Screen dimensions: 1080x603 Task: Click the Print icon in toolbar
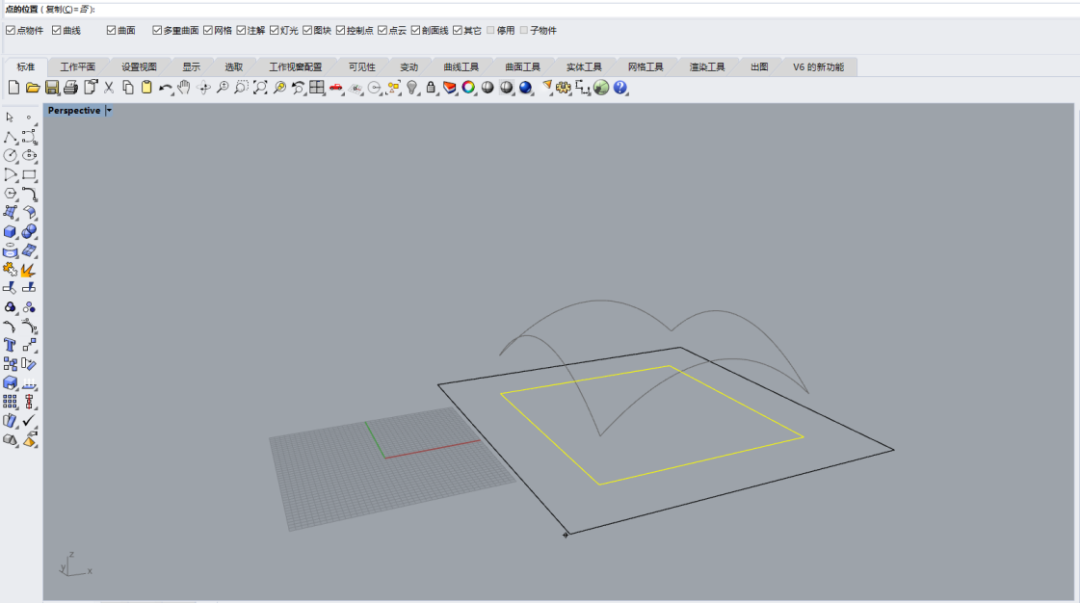71,88
